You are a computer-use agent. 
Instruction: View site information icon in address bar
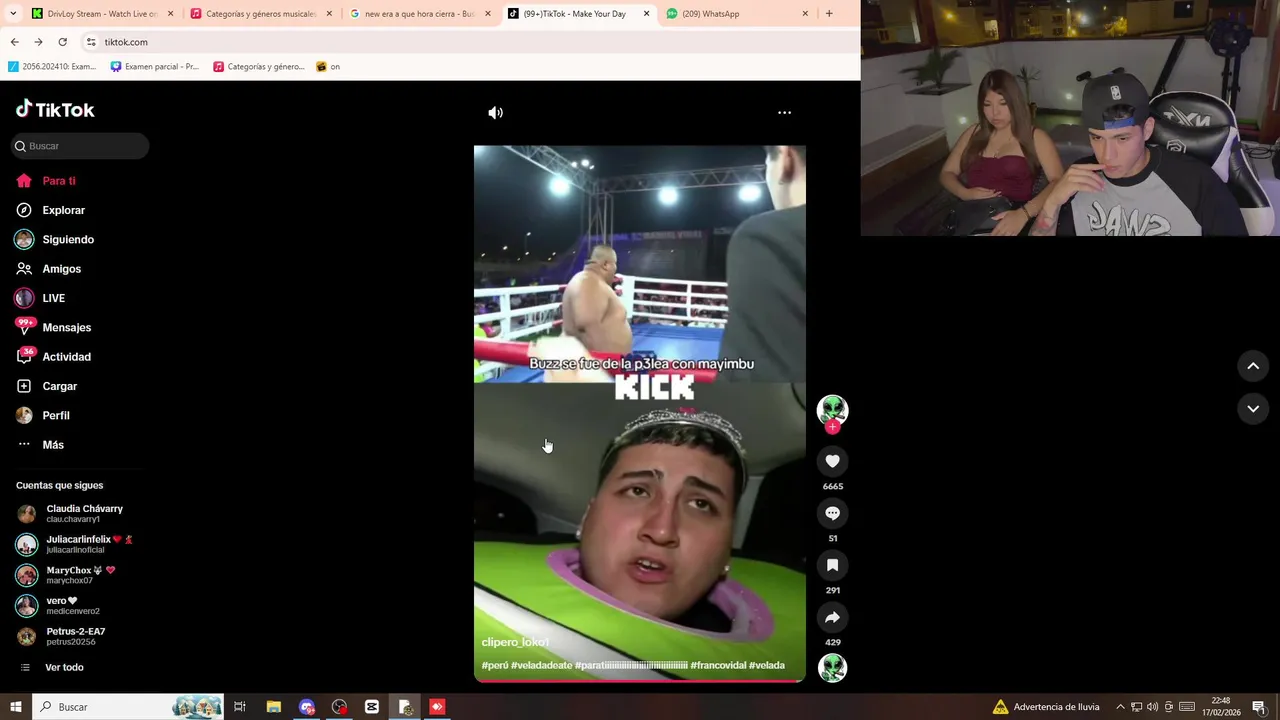pyautogui.click(x=91, y=42)
